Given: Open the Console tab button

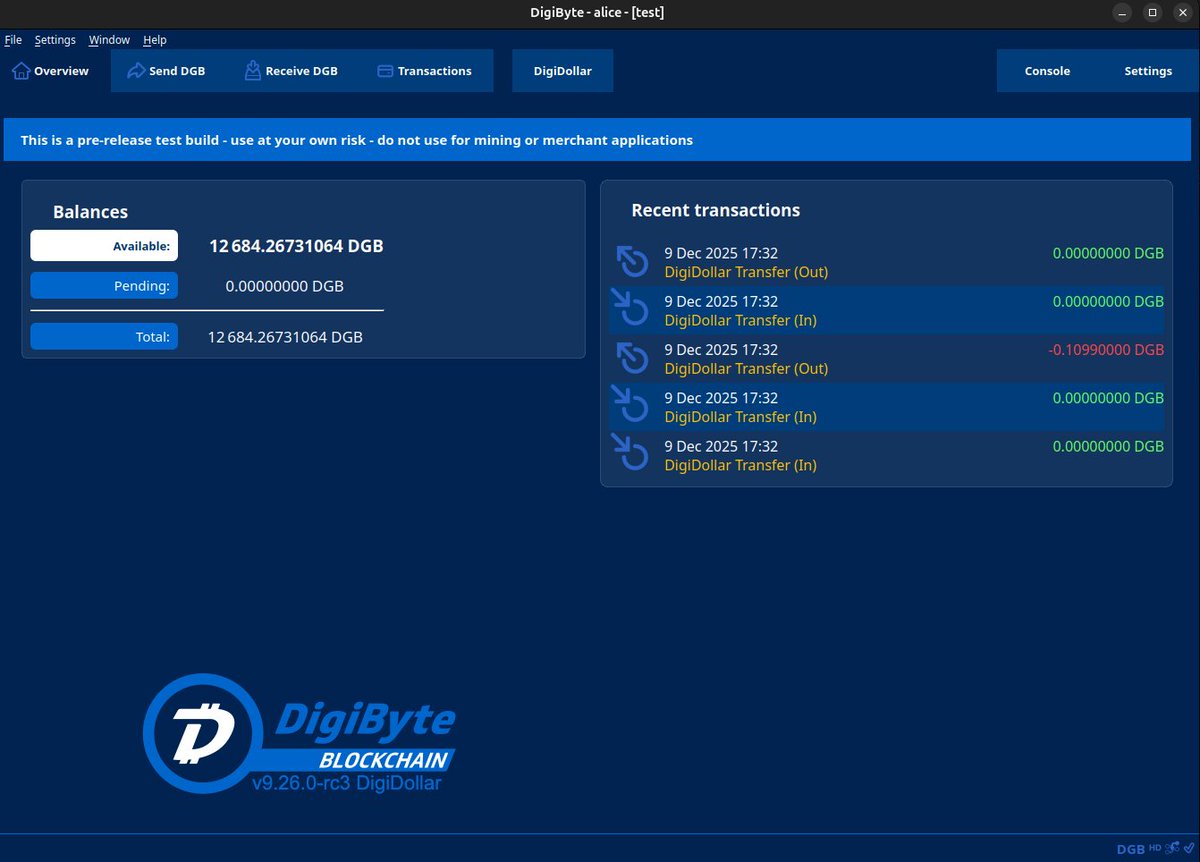Looking at the screenshot, I should click(1047, 71).
